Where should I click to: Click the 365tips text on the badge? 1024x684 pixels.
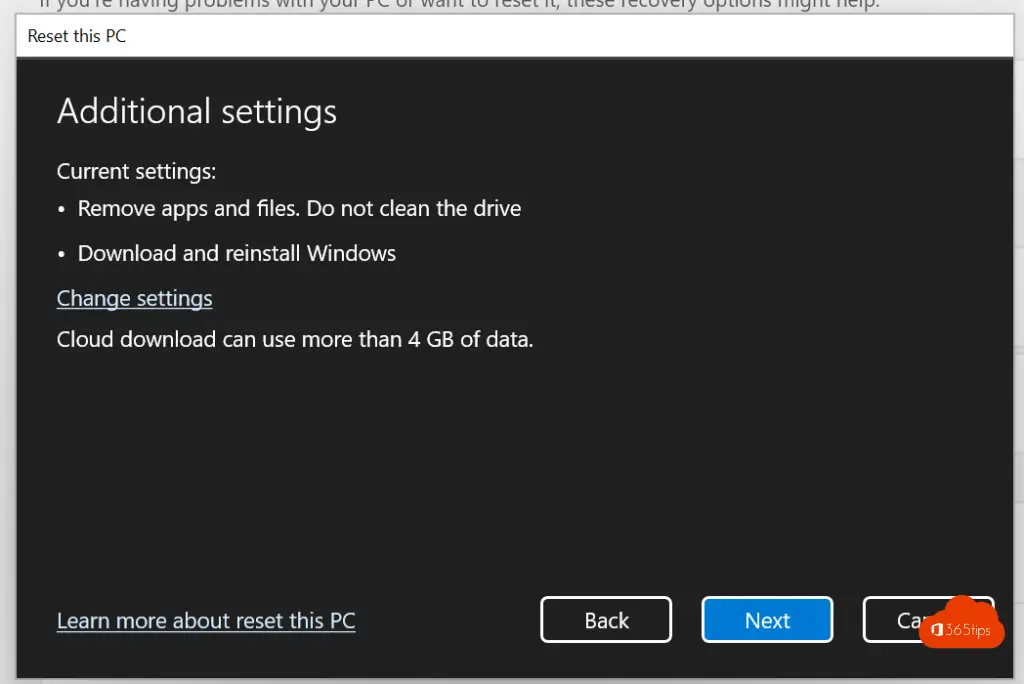[x=967, y=630]
